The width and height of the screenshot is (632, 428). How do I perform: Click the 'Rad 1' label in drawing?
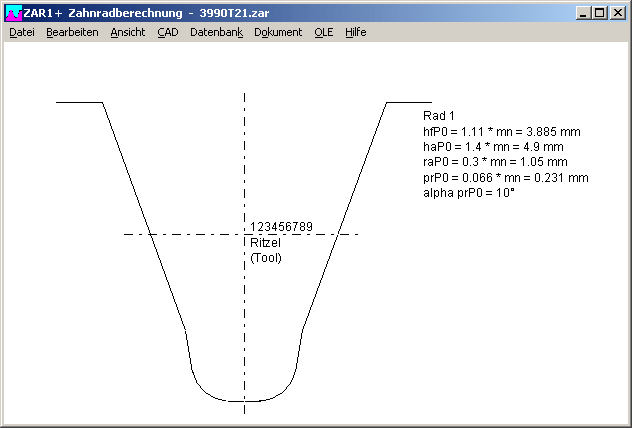439,117
